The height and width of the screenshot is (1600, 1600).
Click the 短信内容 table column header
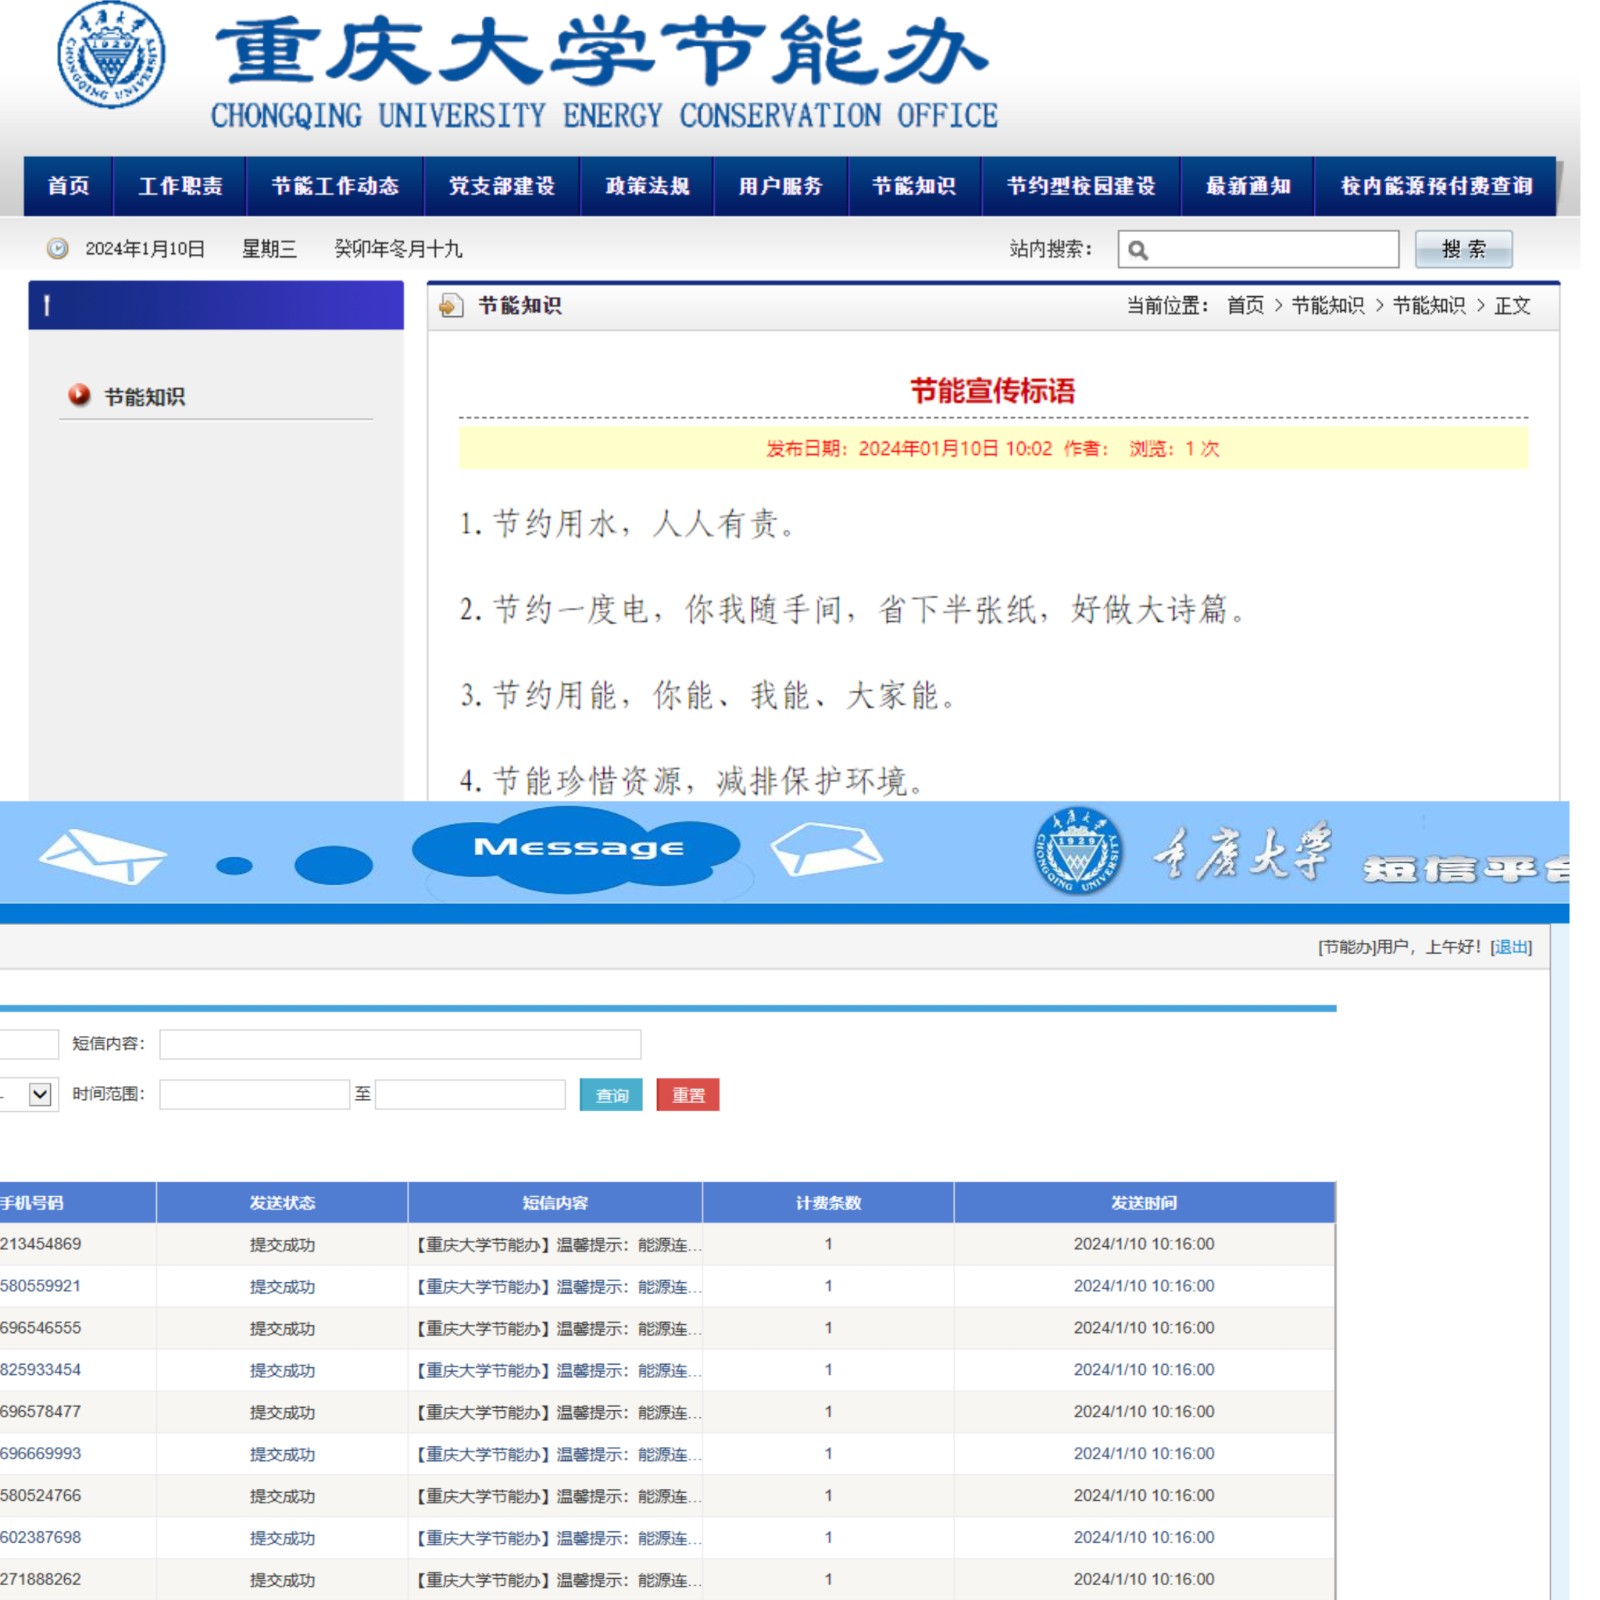tap(555, 1203)
